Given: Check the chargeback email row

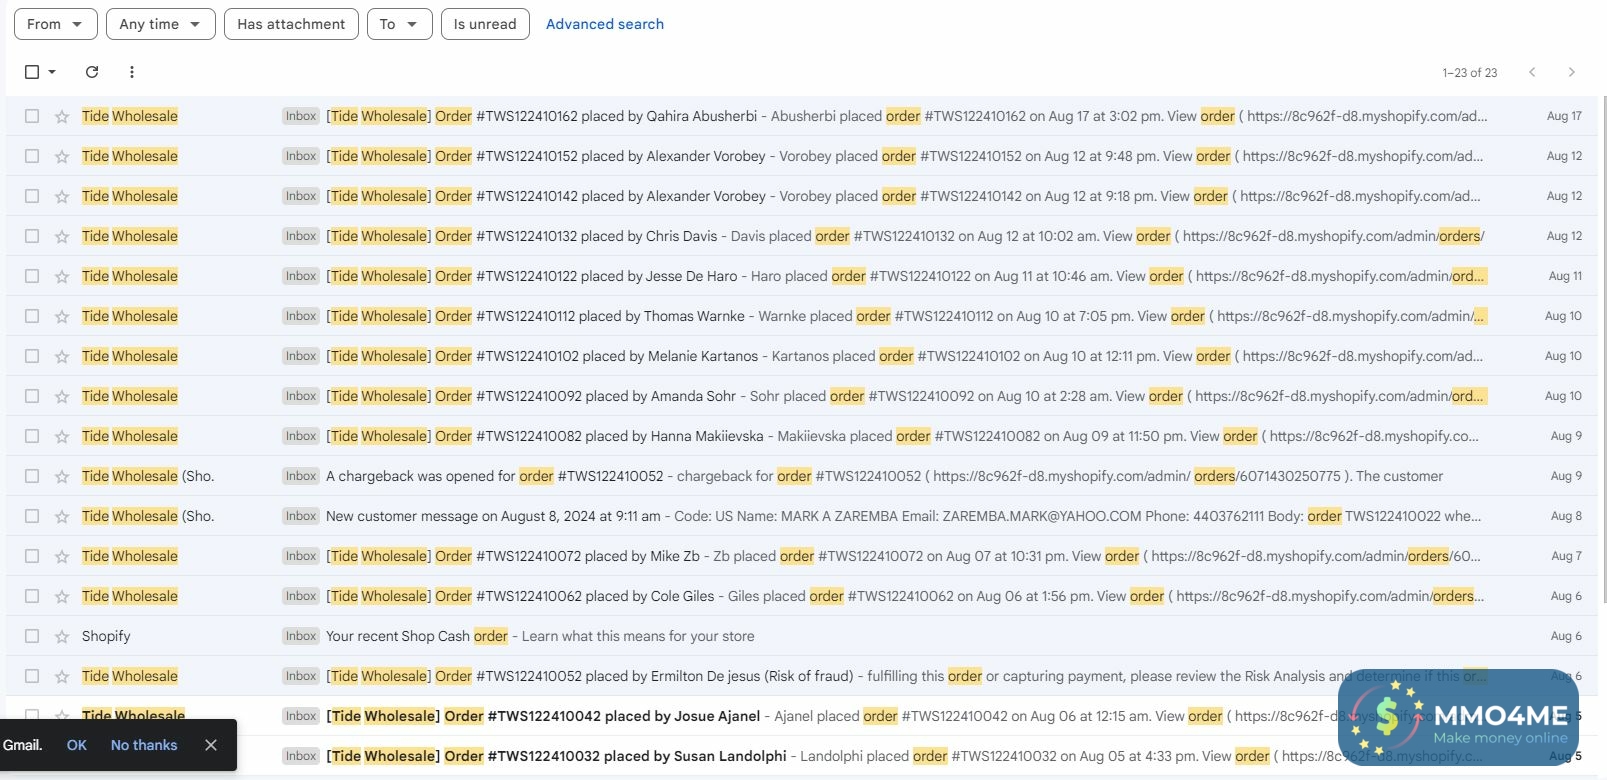Looking at the screenshot, I should coord(32,476).
